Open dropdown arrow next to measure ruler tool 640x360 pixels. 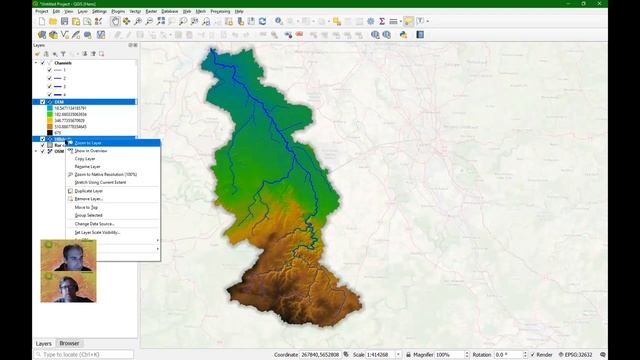point(401,21)
